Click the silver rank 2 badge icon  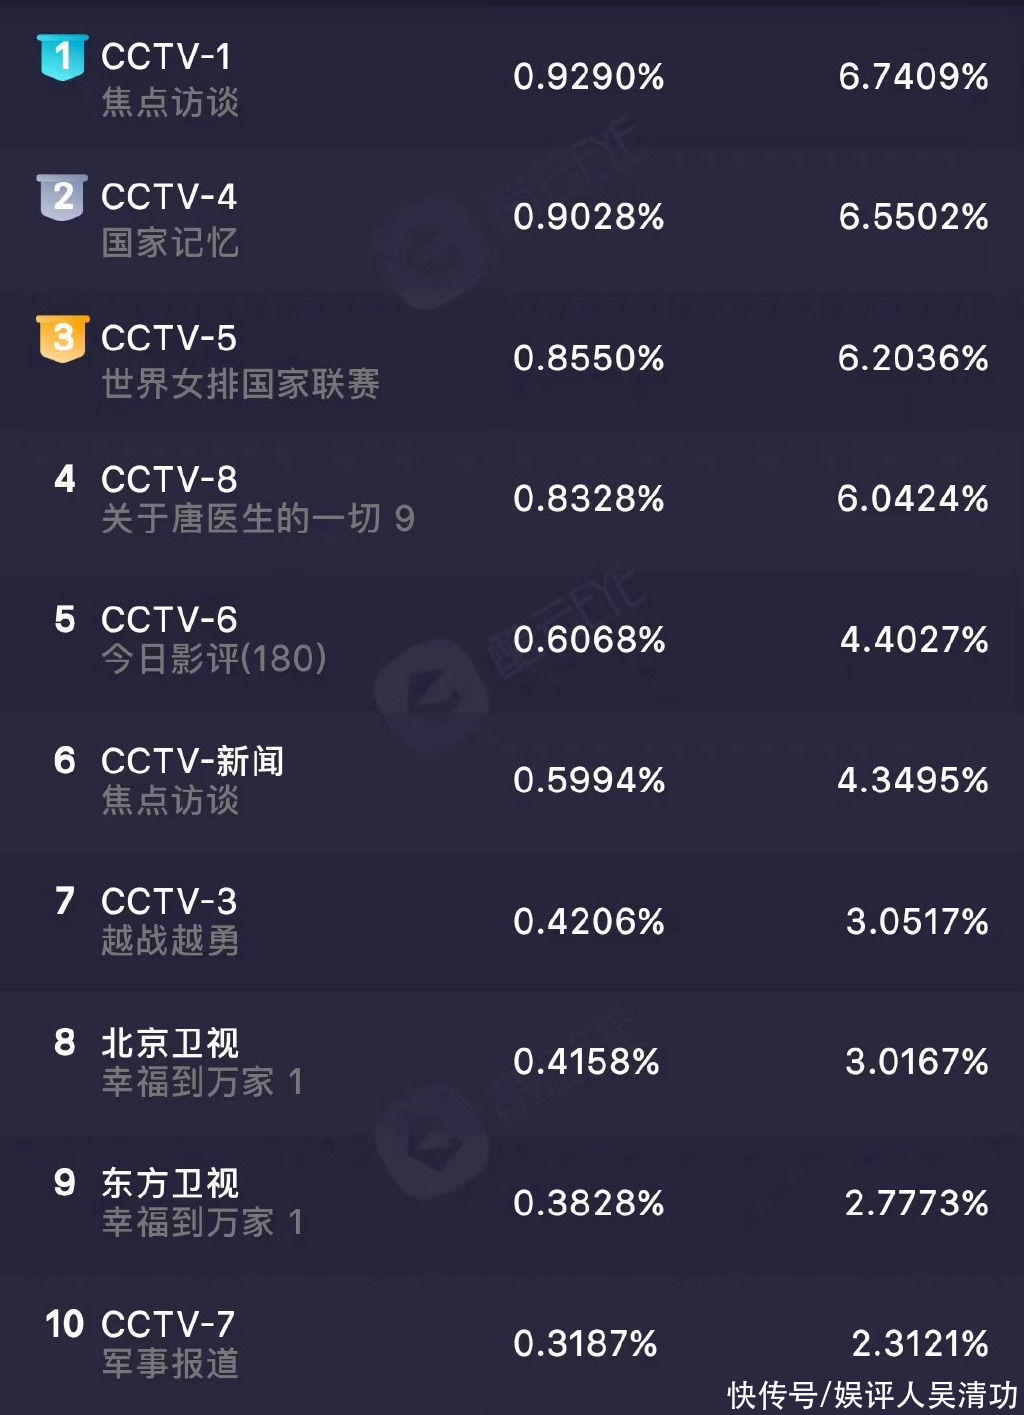[63, 197]
